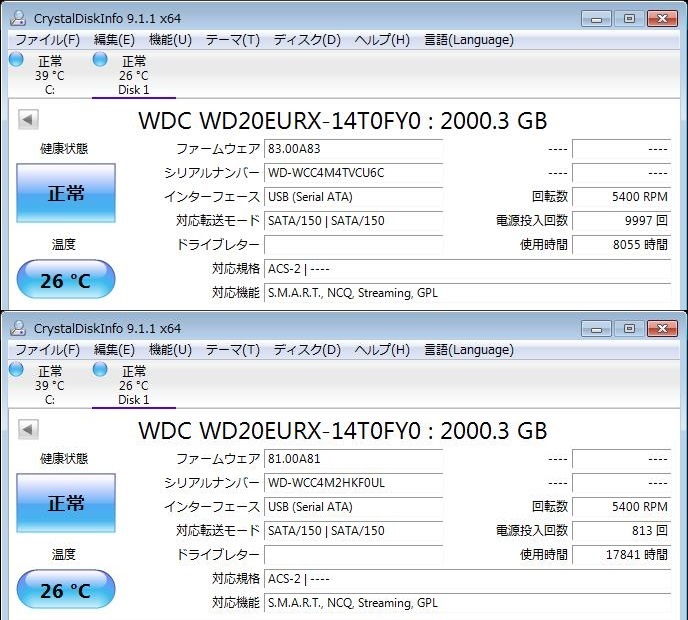
Task: Click firmware field 83.00A83
Action: [353, 149]
